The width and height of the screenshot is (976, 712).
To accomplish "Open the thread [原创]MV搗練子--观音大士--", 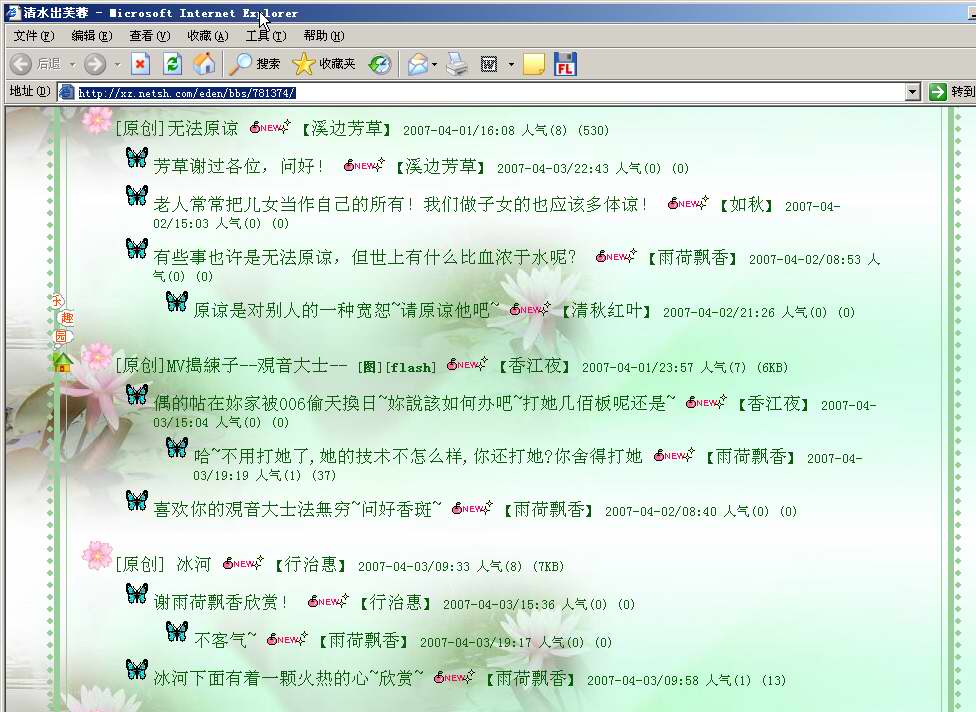I will [232, 365].
